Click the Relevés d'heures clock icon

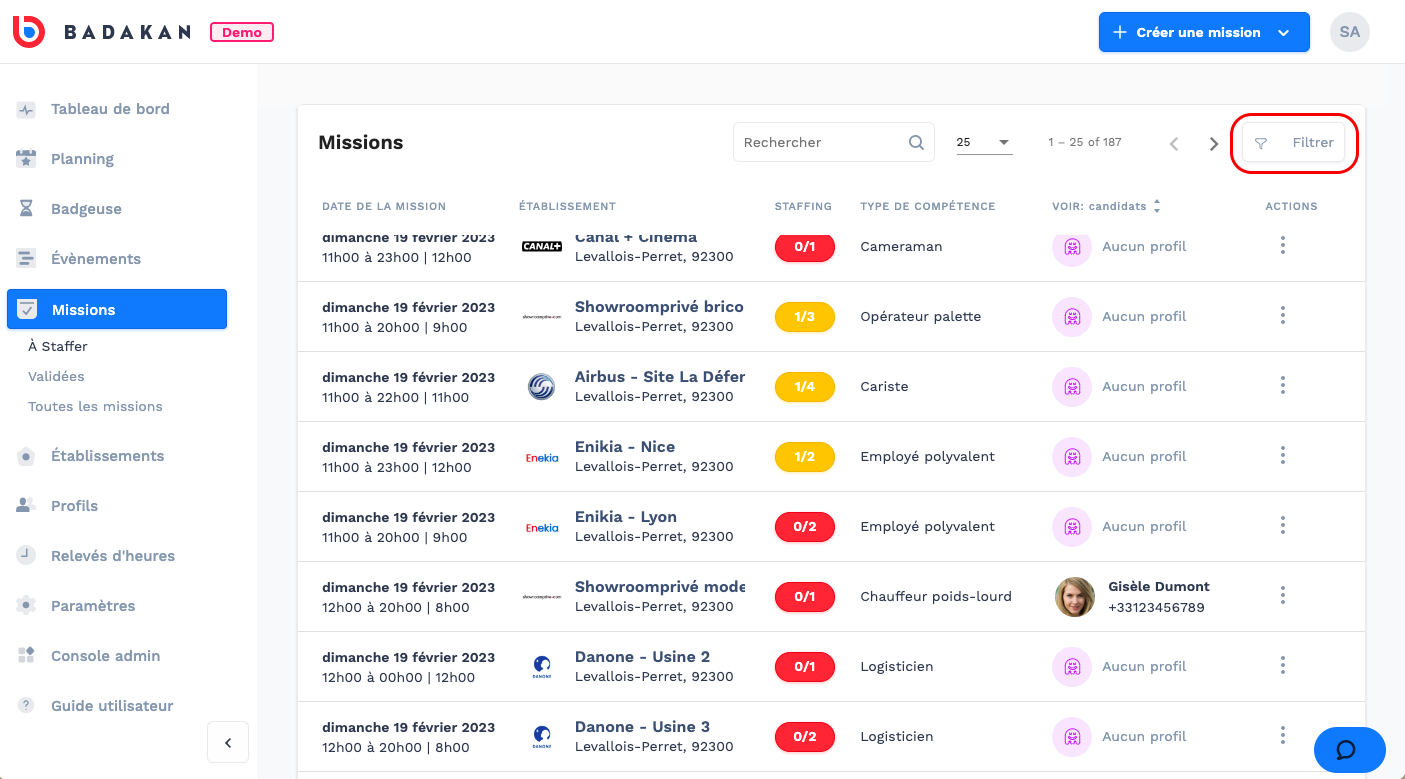[x=27, y=556]
